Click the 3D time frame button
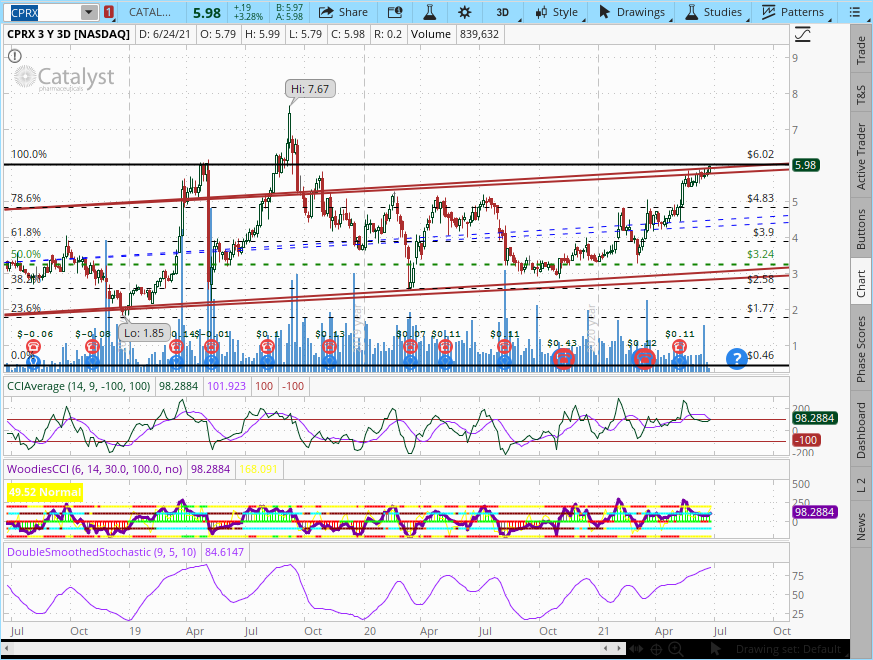The image size is (873, 660). [x=505, y=12]
